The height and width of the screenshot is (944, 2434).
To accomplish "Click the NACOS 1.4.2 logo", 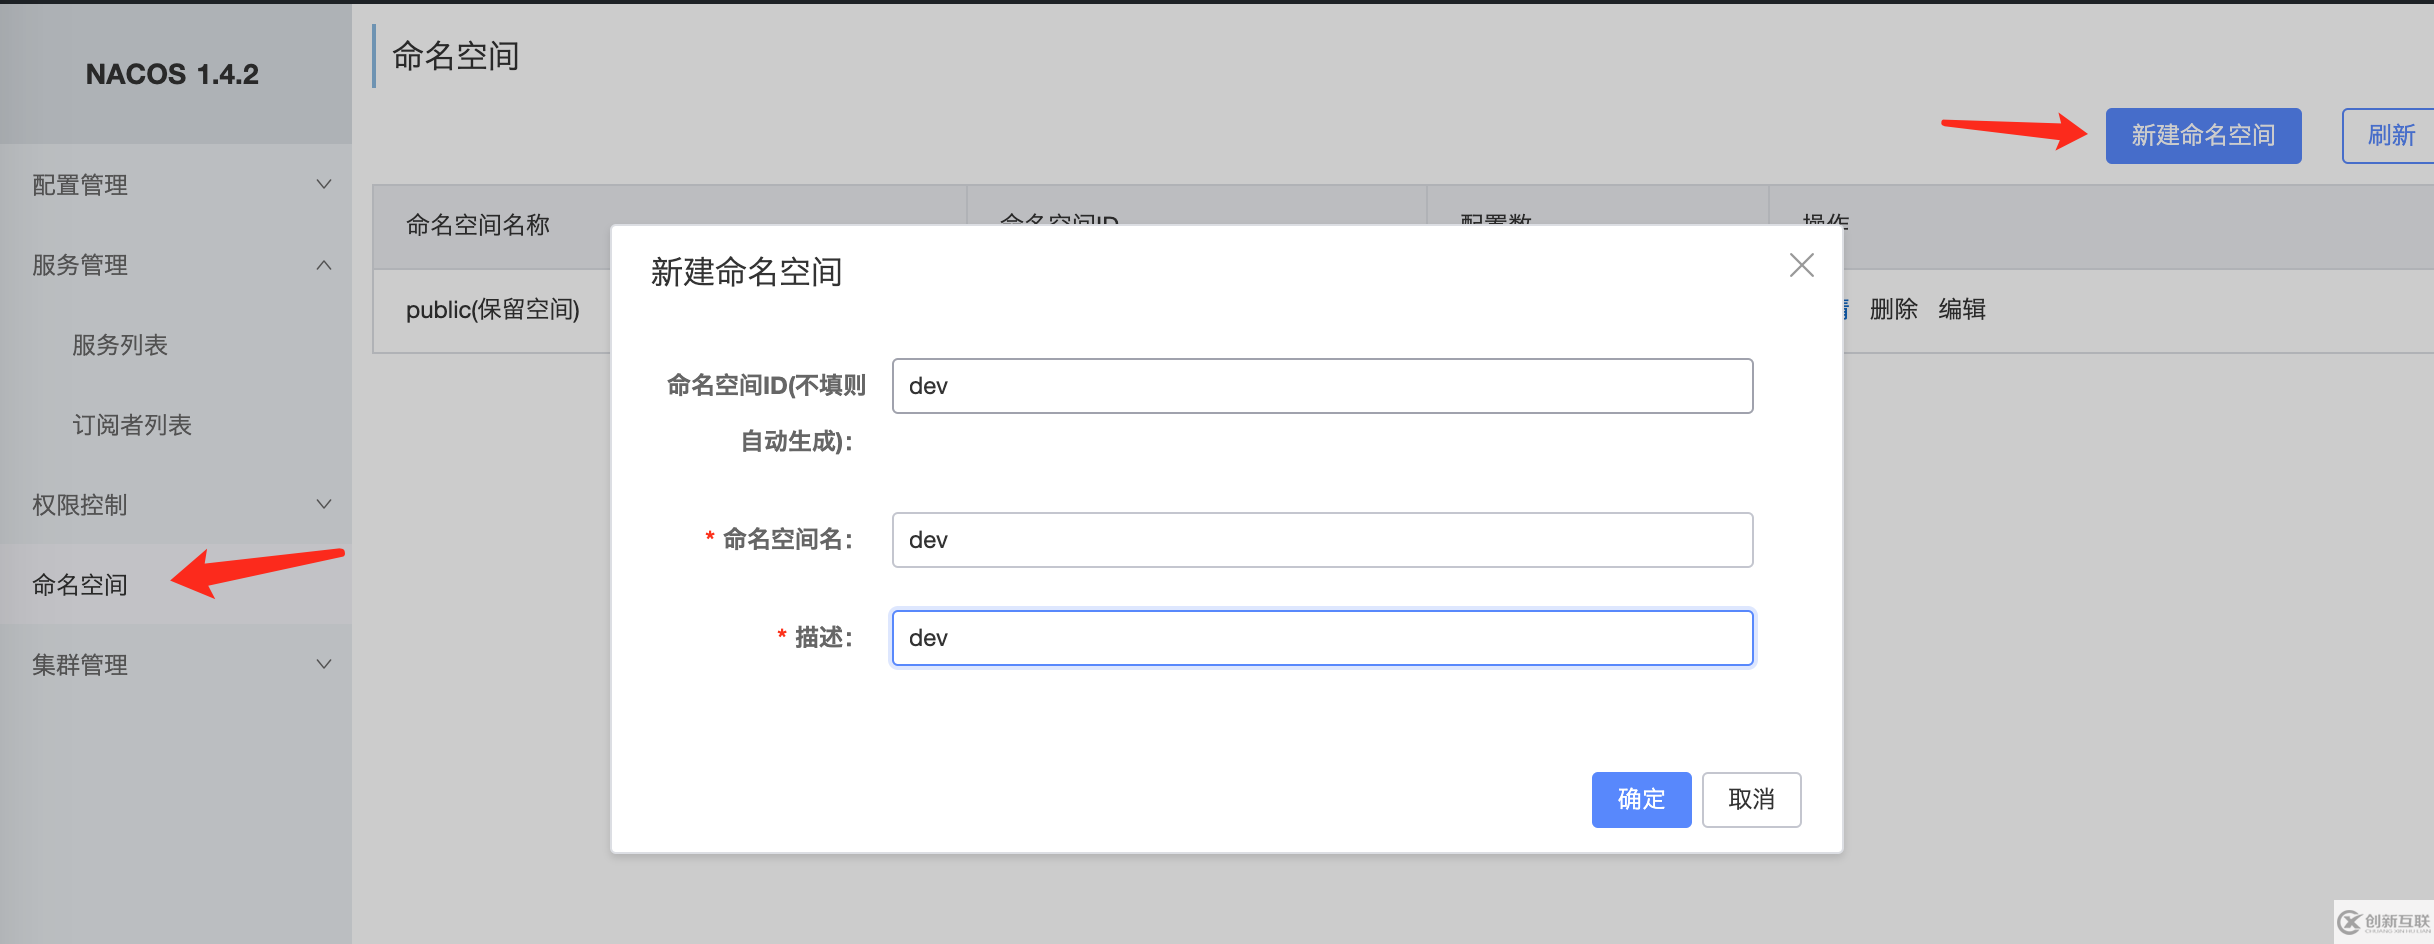I will coord(172,73).
